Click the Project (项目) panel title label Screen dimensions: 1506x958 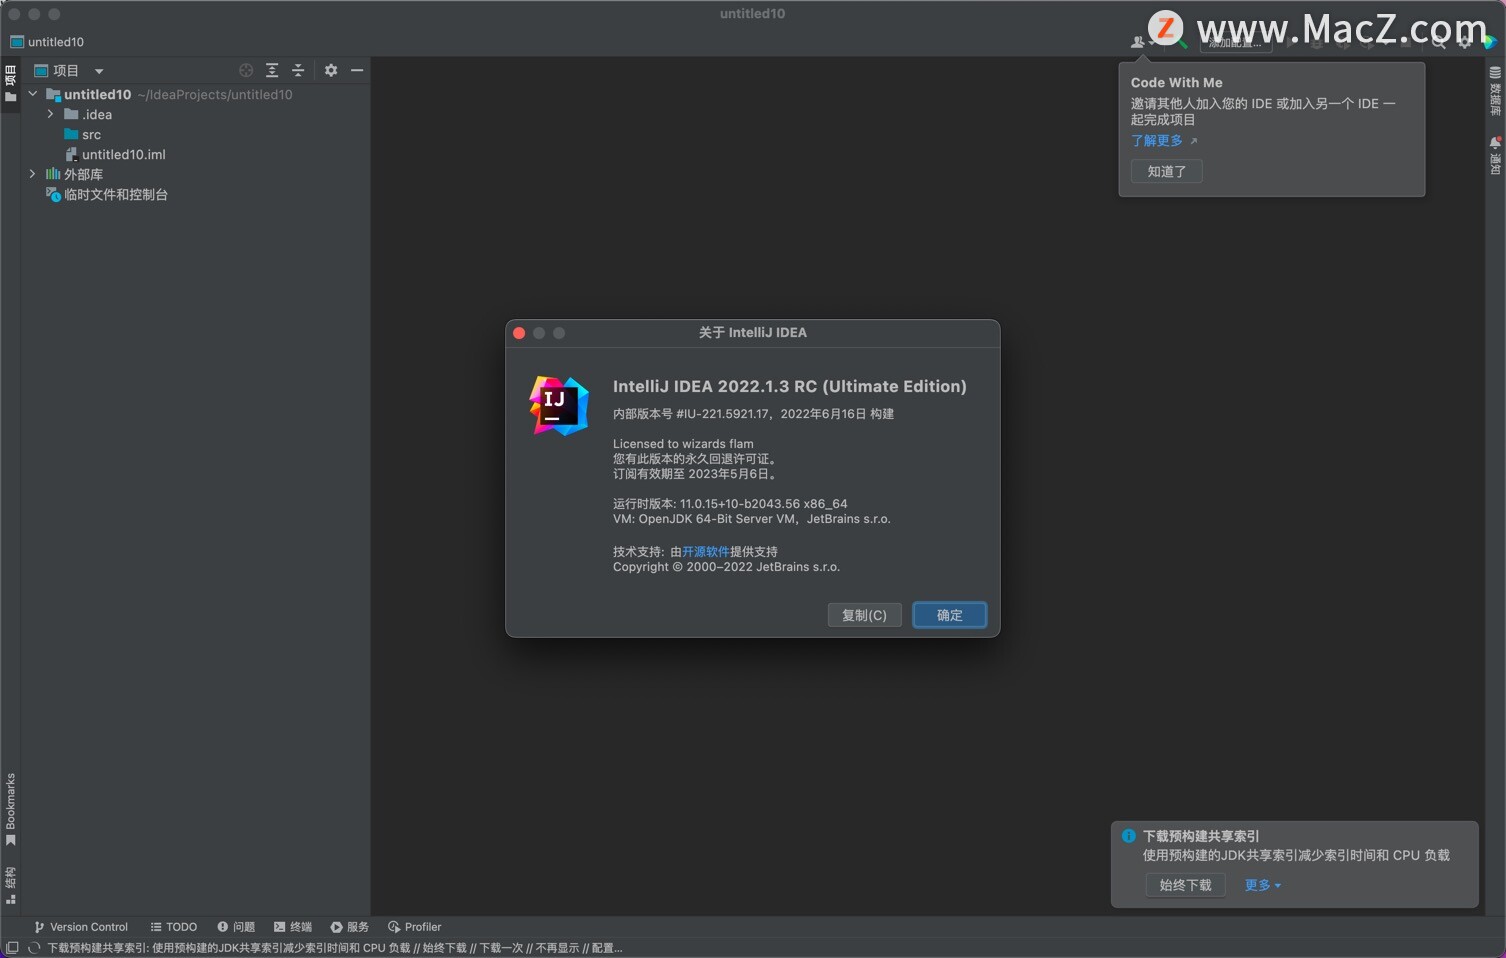tap(66, 71)
